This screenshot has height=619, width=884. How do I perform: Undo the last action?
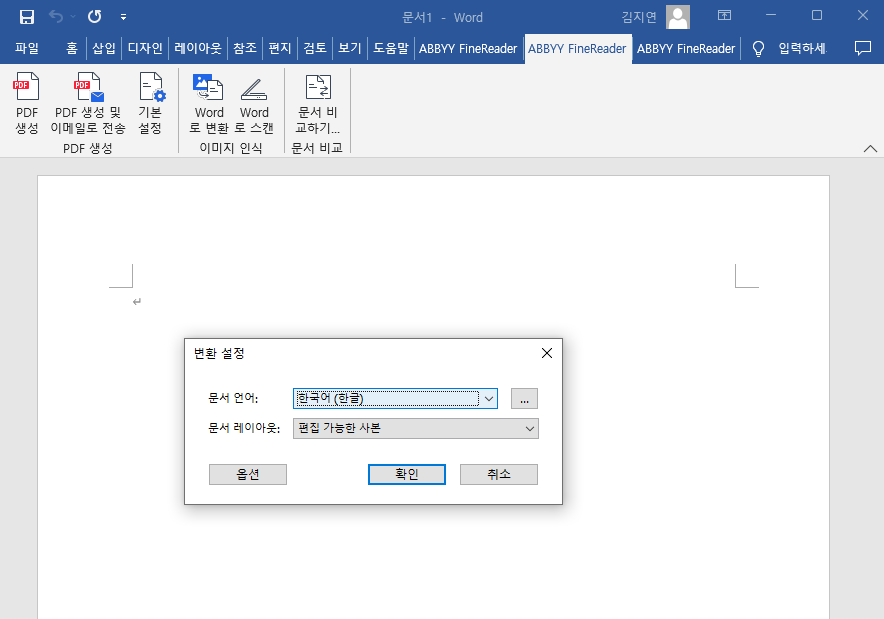pos(55,17)
